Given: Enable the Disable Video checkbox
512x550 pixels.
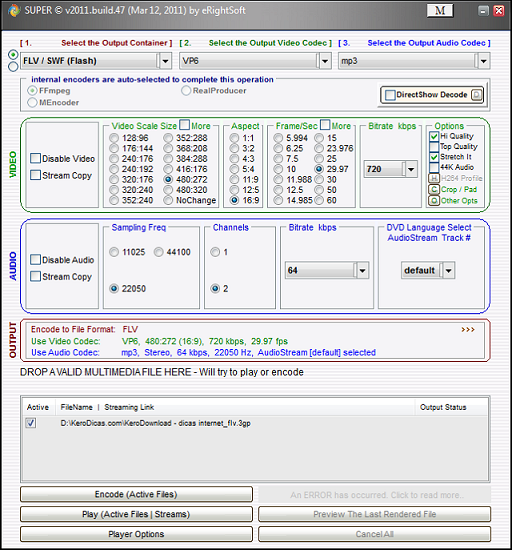Looking at the screenshot, I should [x=35, y=158].
